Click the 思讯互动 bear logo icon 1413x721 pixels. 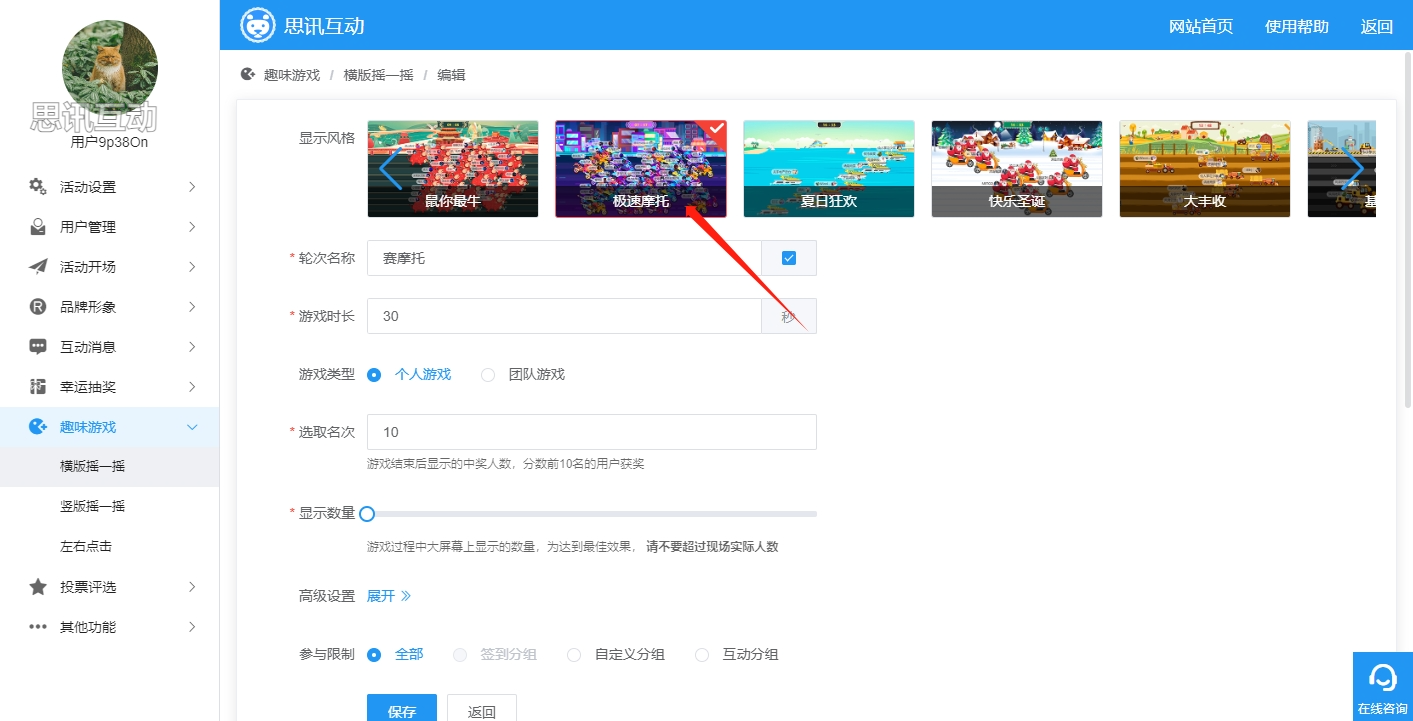258,25
